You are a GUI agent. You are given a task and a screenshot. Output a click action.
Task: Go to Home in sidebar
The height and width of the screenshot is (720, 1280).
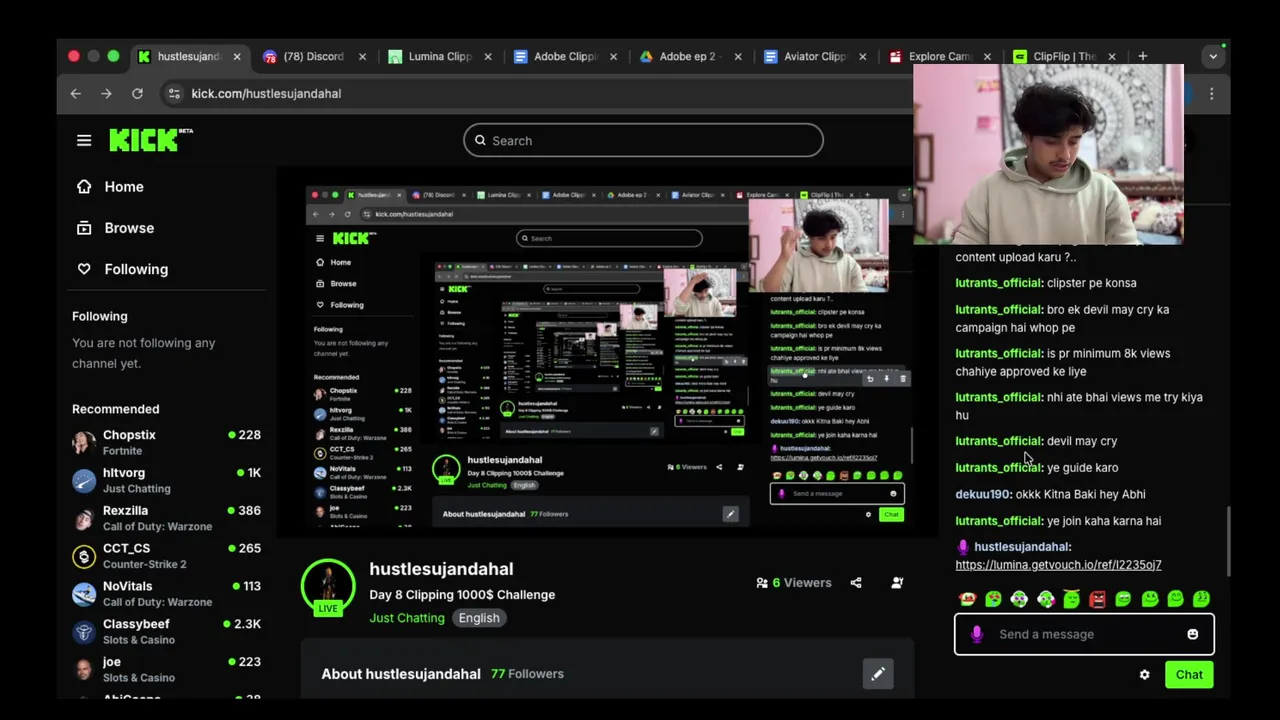(x=110, y=186)
